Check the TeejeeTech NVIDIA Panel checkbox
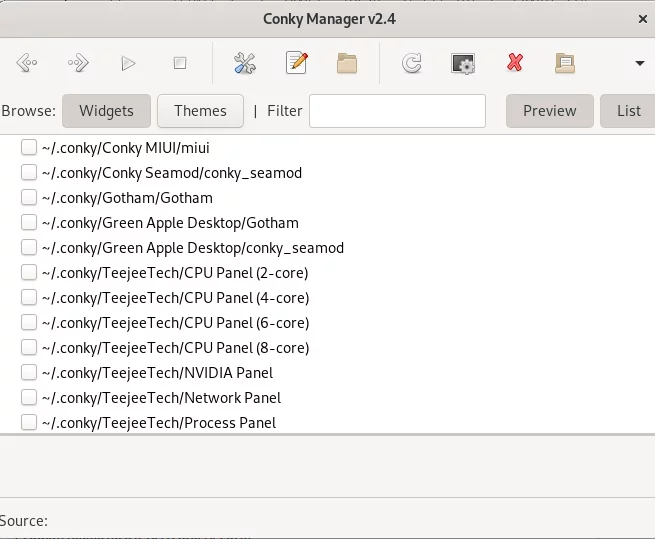The image size is (655, 539). pyautogui.click(x=29, y=372)
